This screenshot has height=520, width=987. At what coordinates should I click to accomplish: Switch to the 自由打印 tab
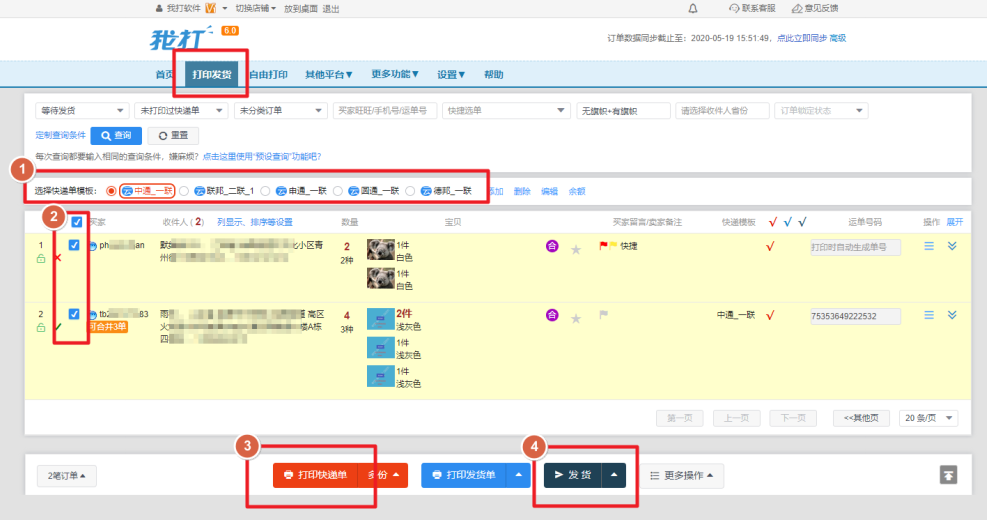[x=269, y=74]
